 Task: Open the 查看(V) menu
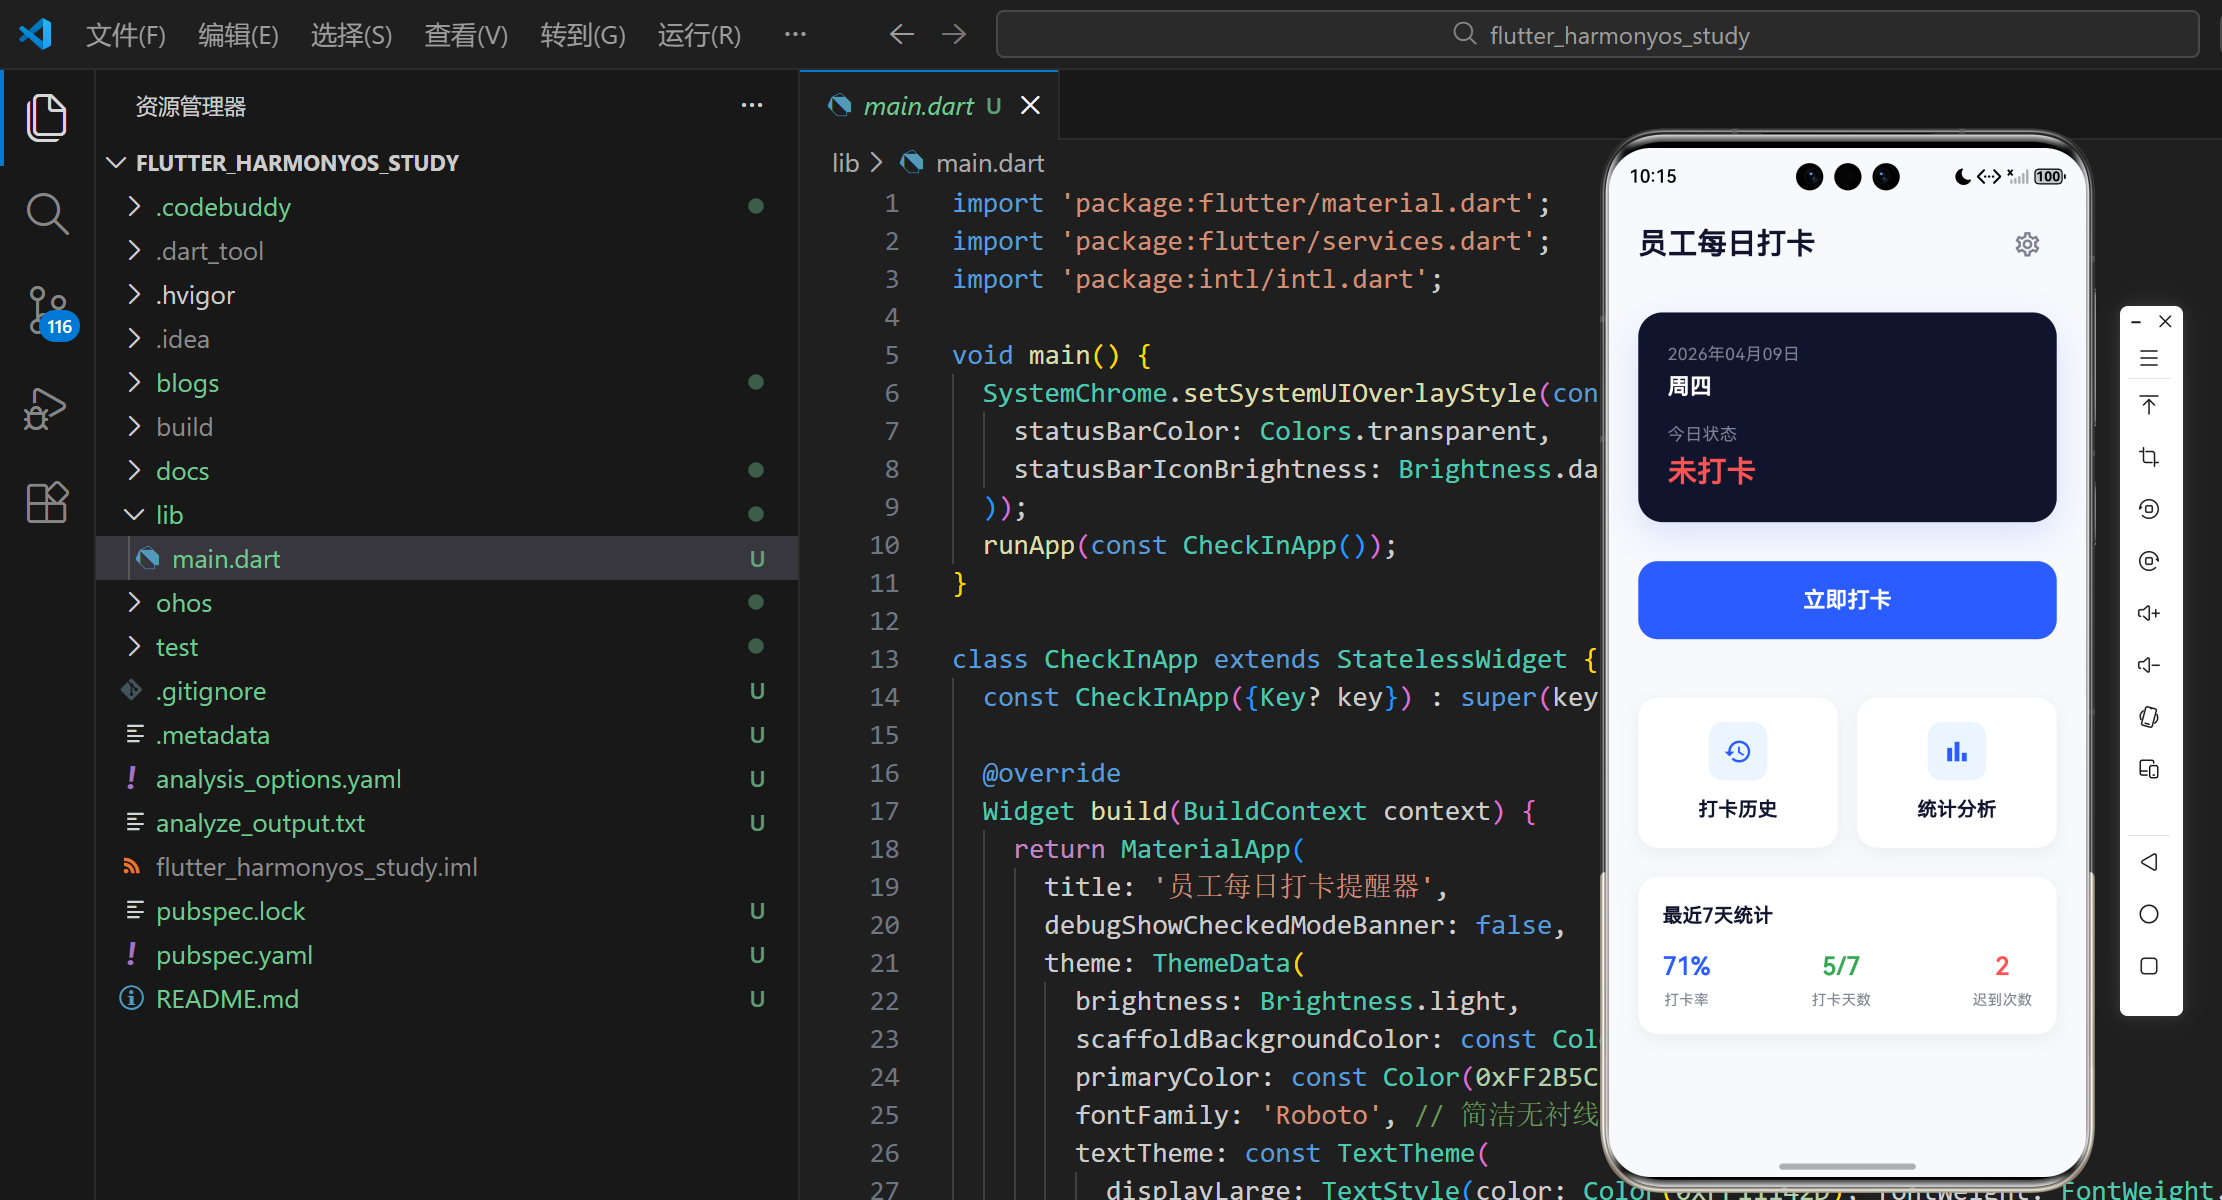pyautogui.click(x=466, y=35)
